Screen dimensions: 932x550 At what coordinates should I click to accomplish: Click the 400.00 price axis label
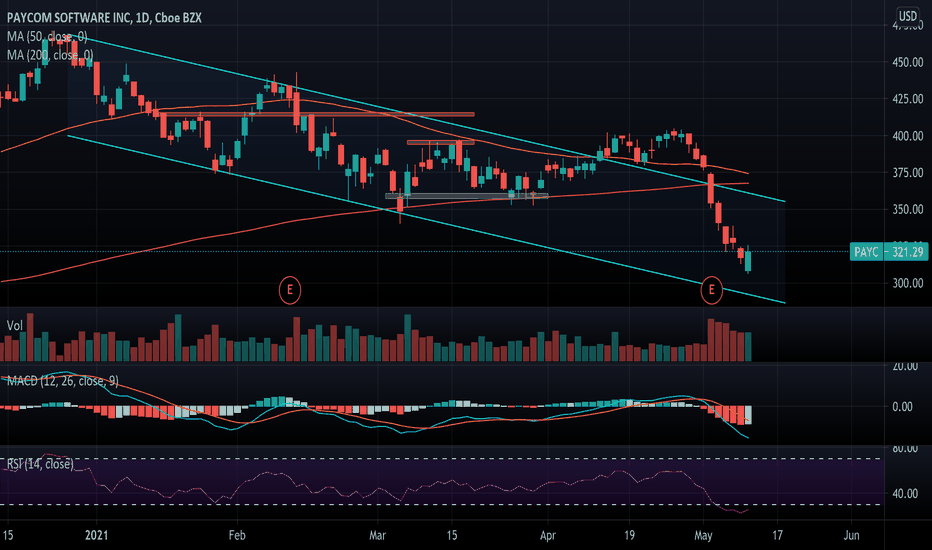point(908,136)
